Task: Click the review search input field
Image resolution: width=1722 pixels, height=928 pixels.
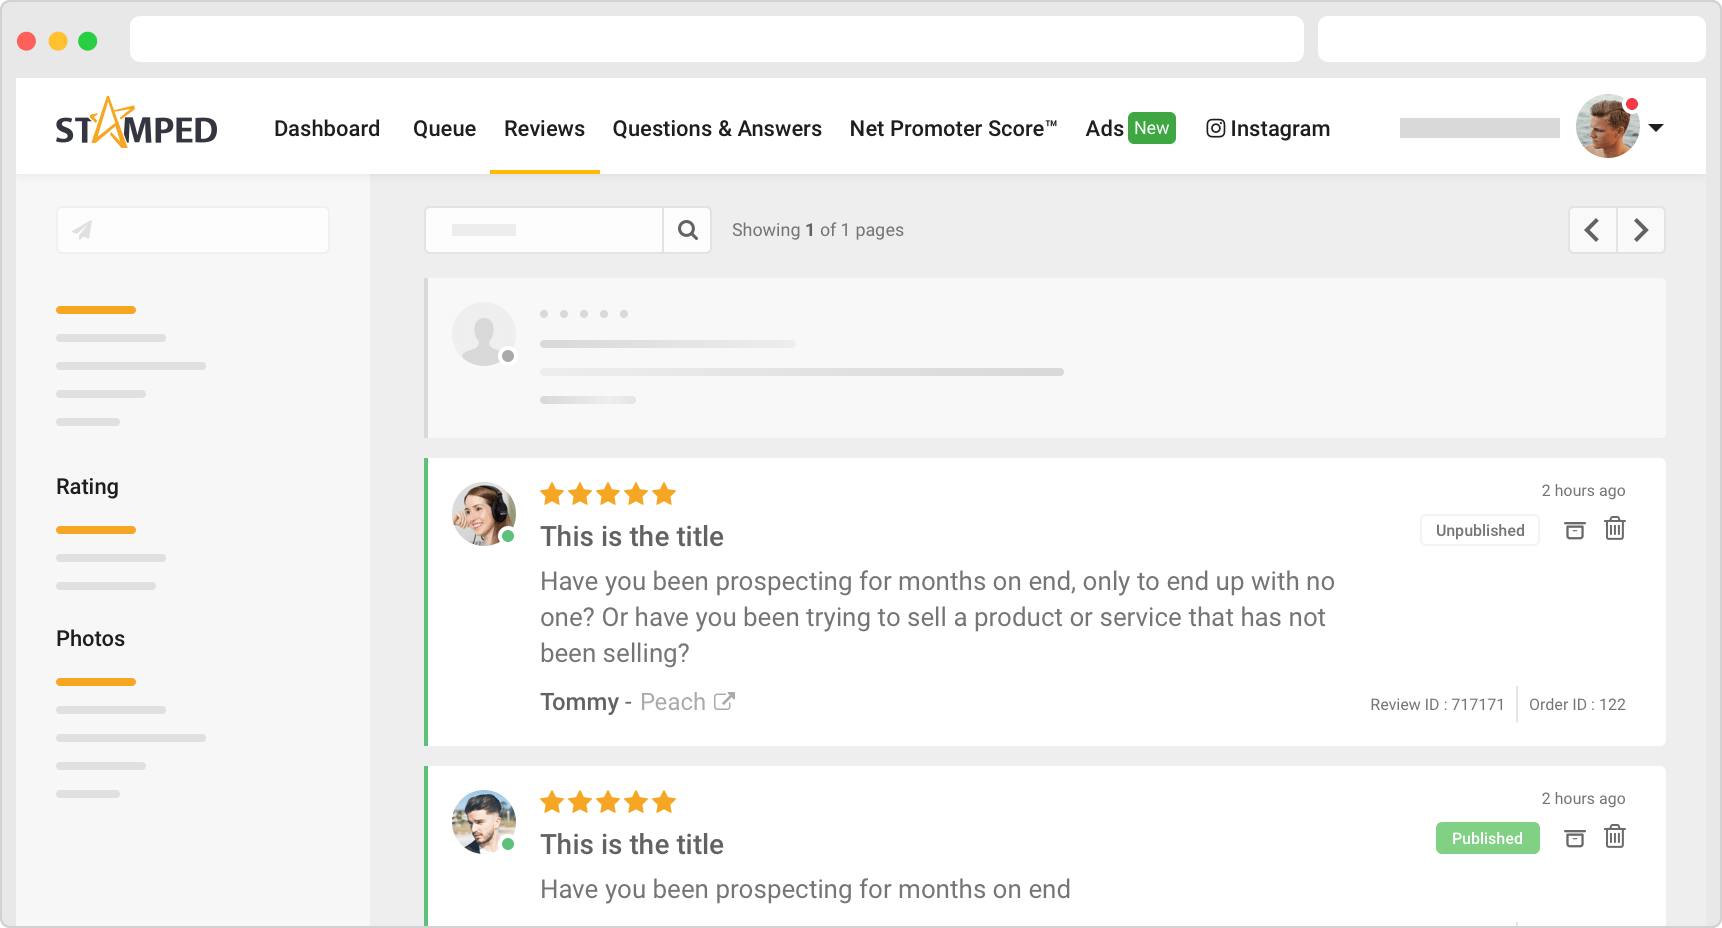Action: tap(544, 230)
